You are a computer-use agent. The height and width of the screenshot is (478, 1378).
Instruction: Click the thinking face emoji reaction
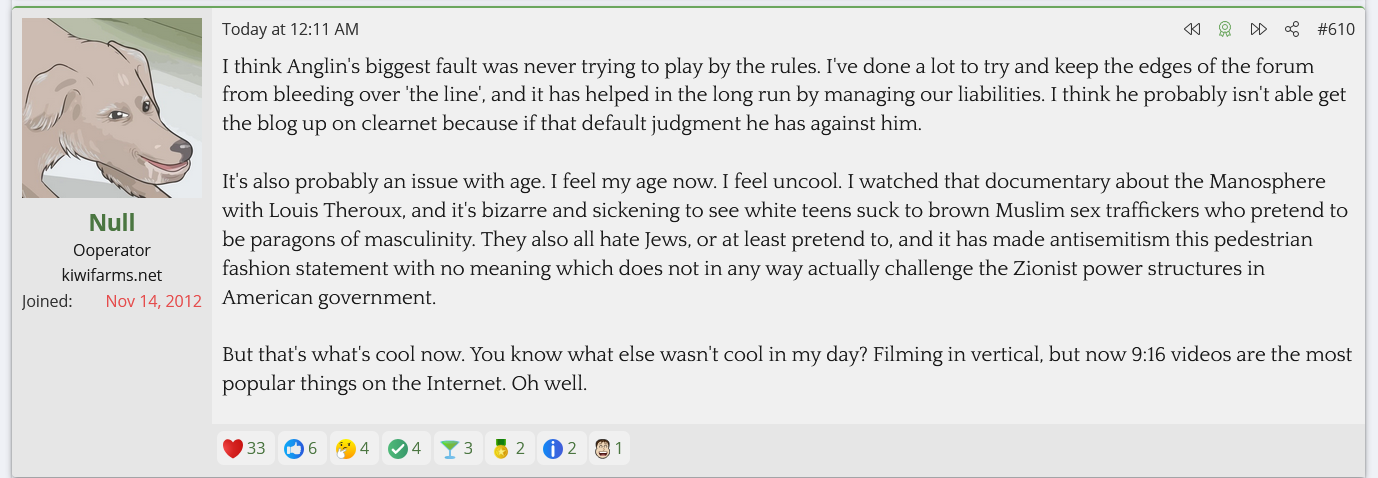(352, 449)
